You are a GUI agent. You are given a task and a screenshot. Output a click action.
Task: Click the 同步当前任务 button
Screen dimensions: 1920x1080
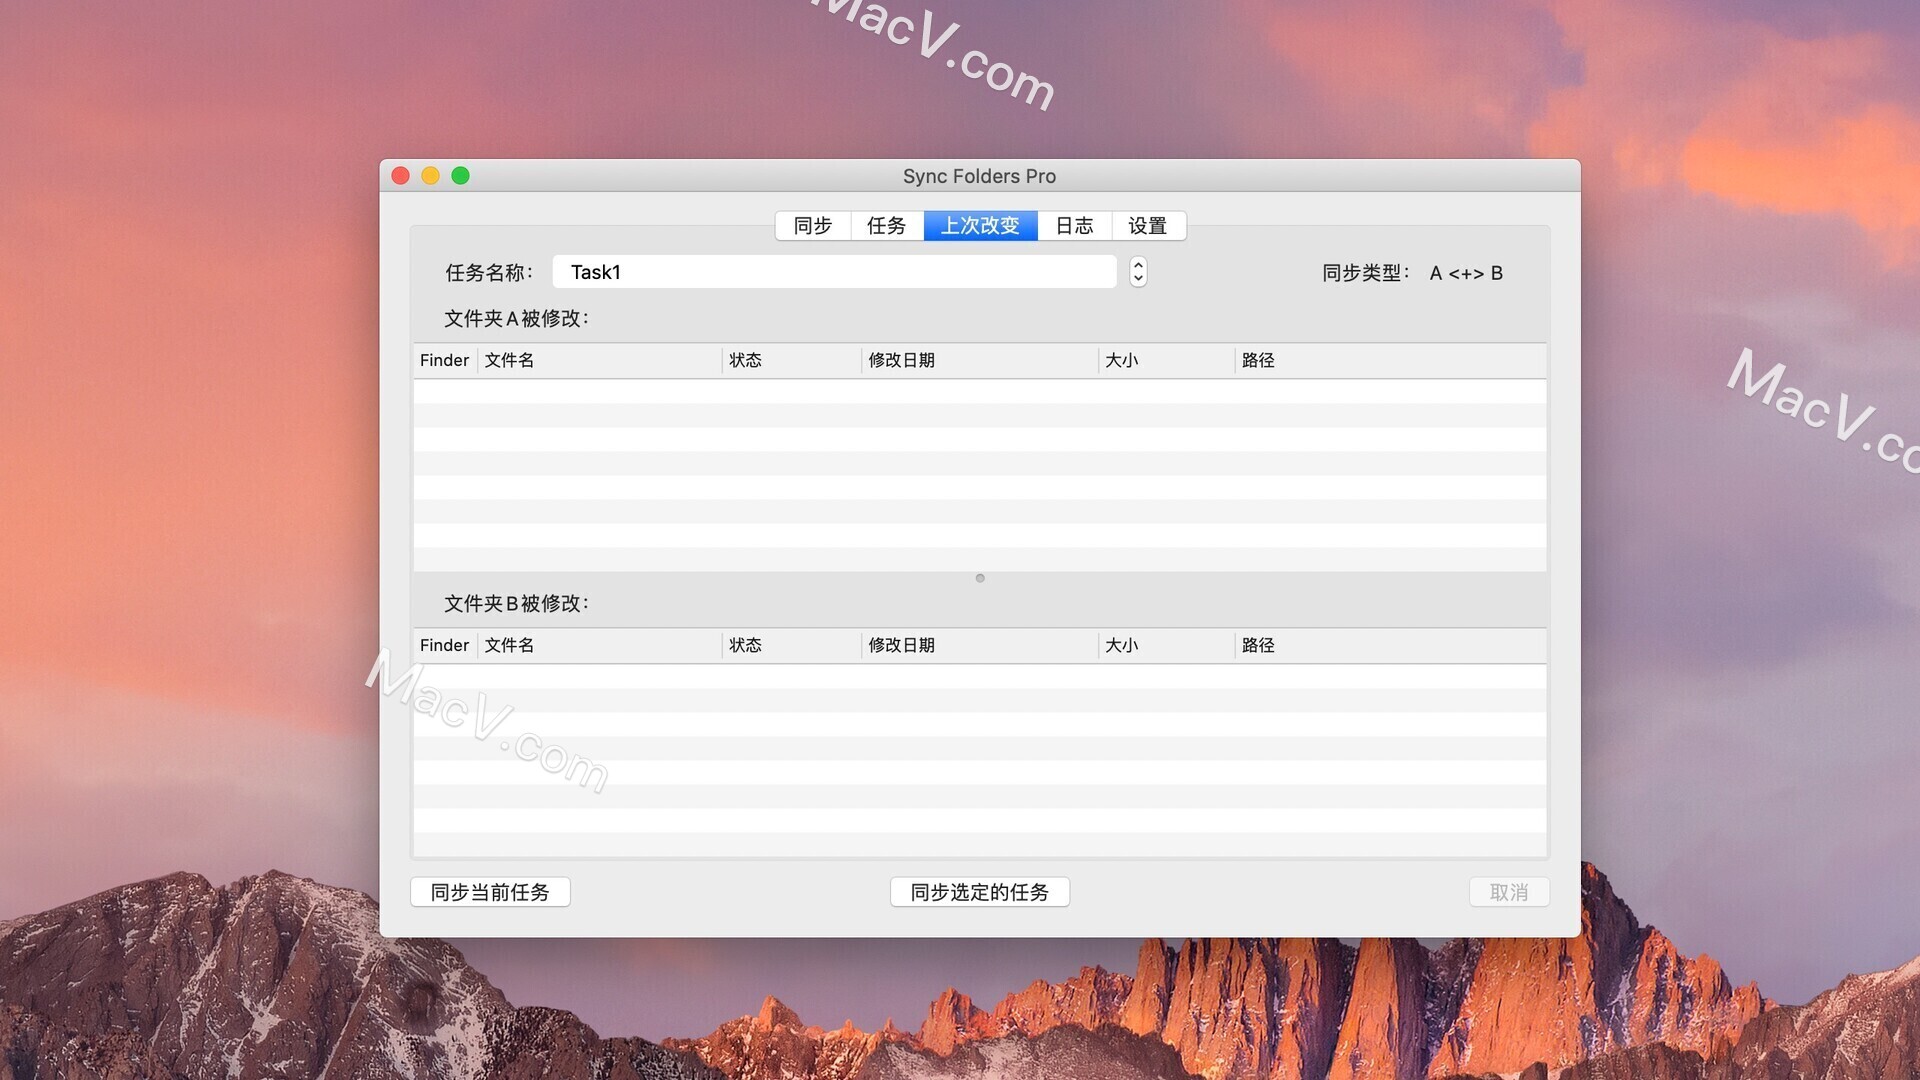pyautogui.click(x=490, y=892)
